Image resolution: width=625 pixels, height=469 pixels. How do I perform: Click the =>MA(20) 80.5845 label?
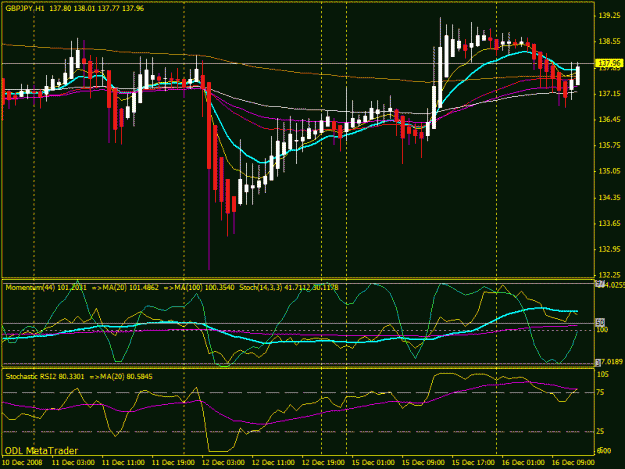point(121,377)
